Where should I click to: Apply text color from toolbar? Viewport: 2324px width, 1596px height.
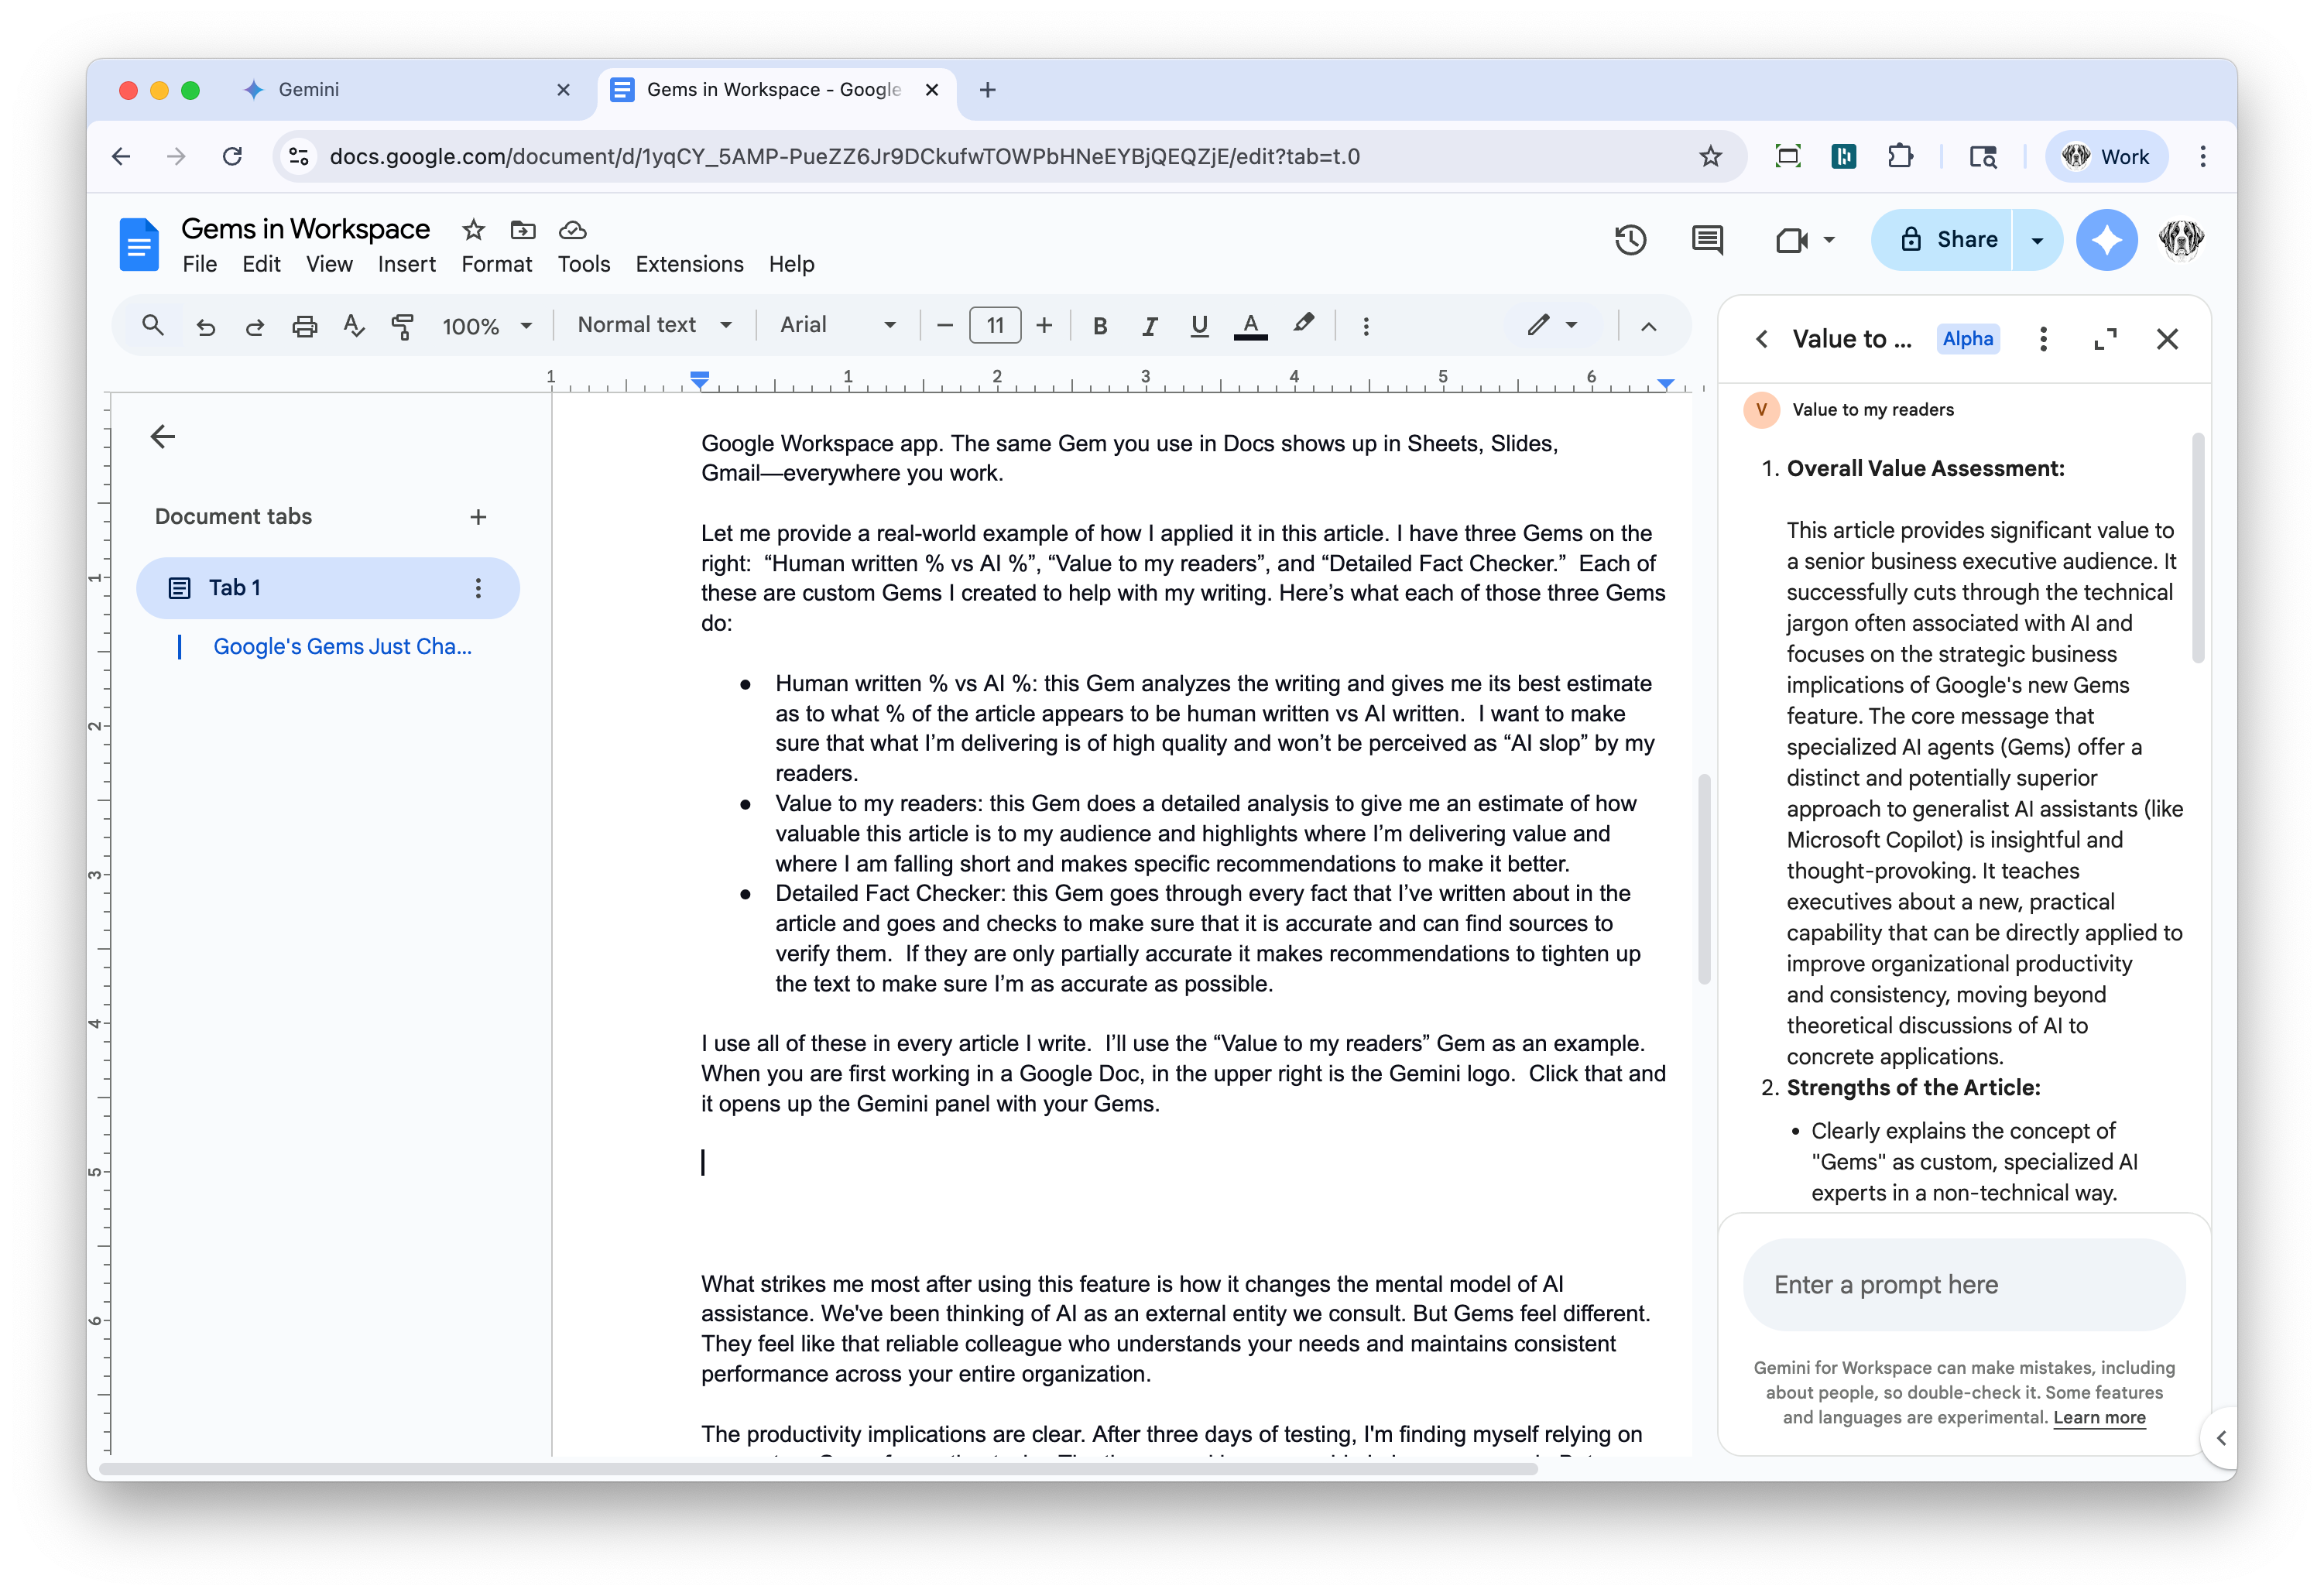(x=1250, y=326)
